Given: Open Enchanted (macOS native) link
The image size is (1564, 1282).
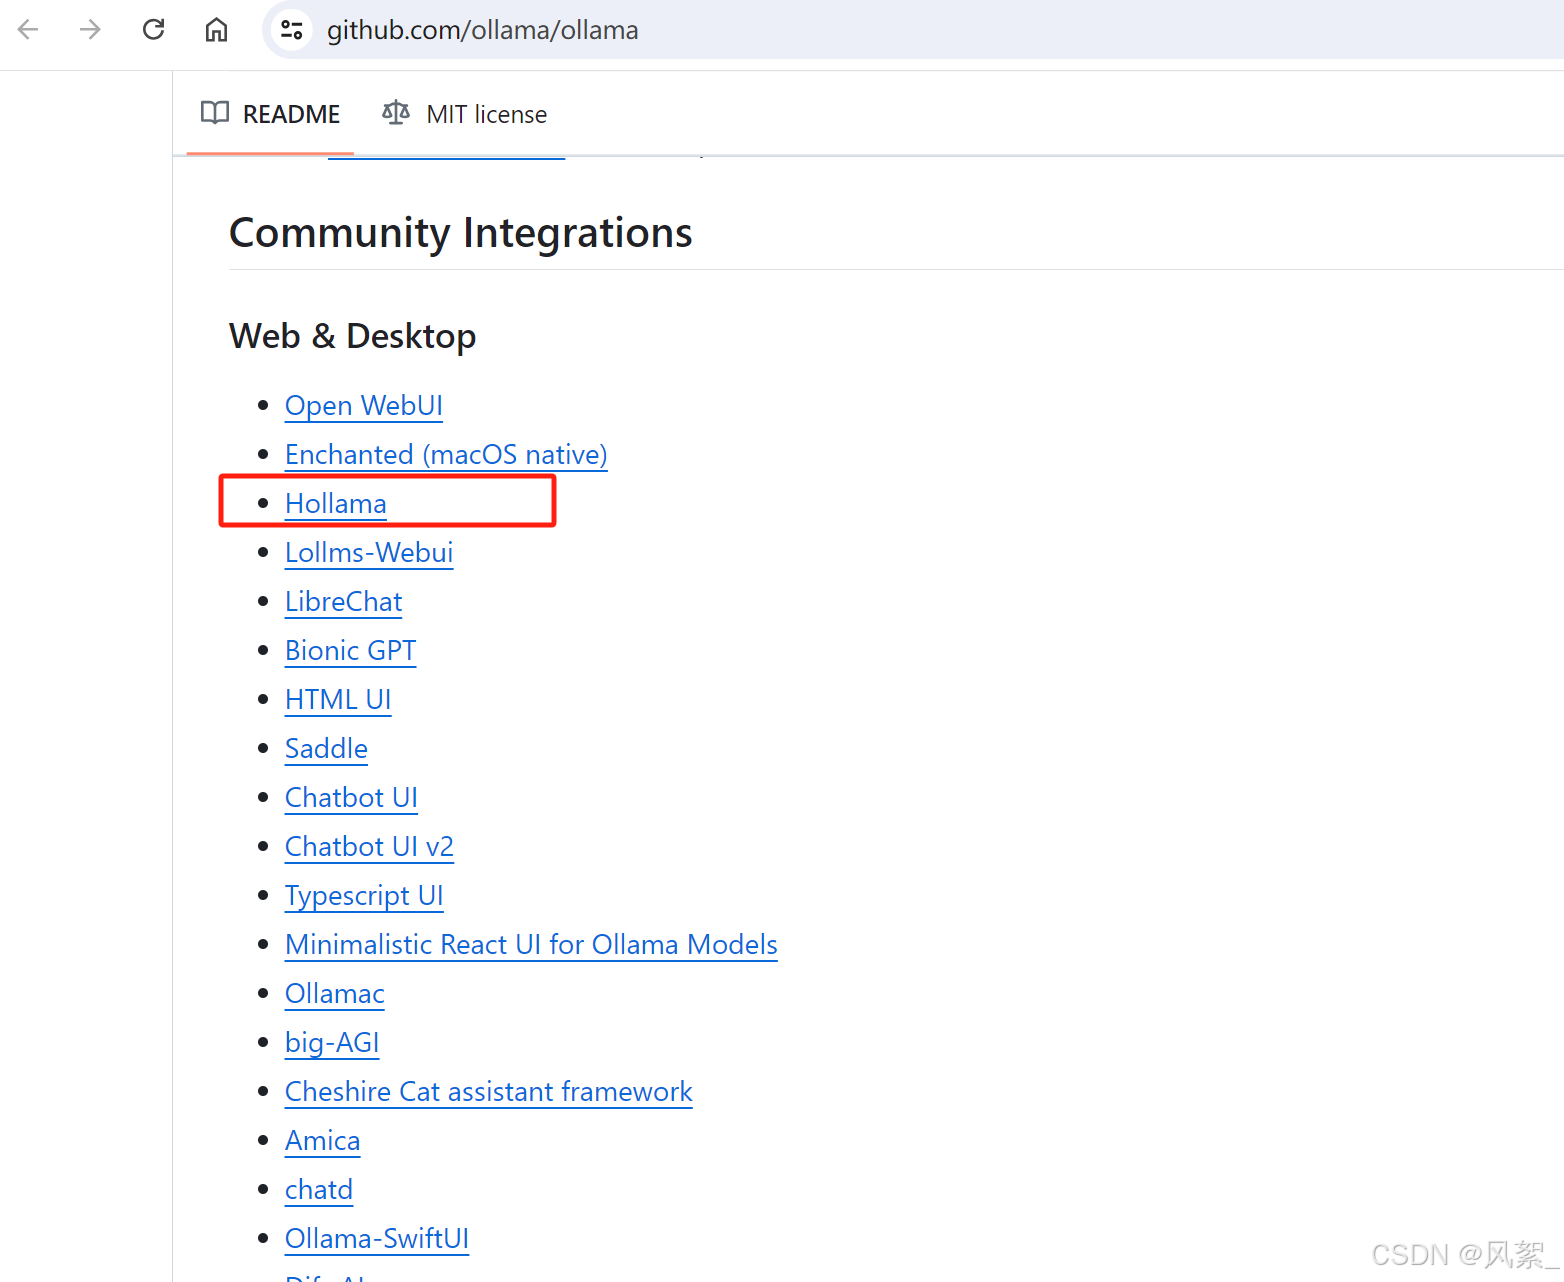Looking at the screenshot, I should 446,454.
